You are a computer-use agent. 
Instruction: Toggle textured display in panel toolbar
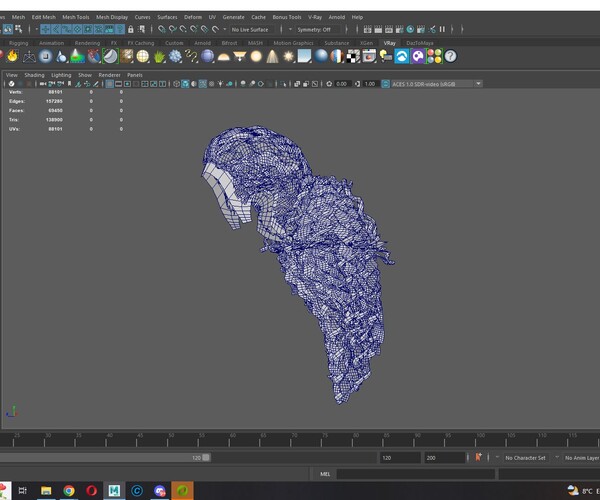tap(212, 84)
